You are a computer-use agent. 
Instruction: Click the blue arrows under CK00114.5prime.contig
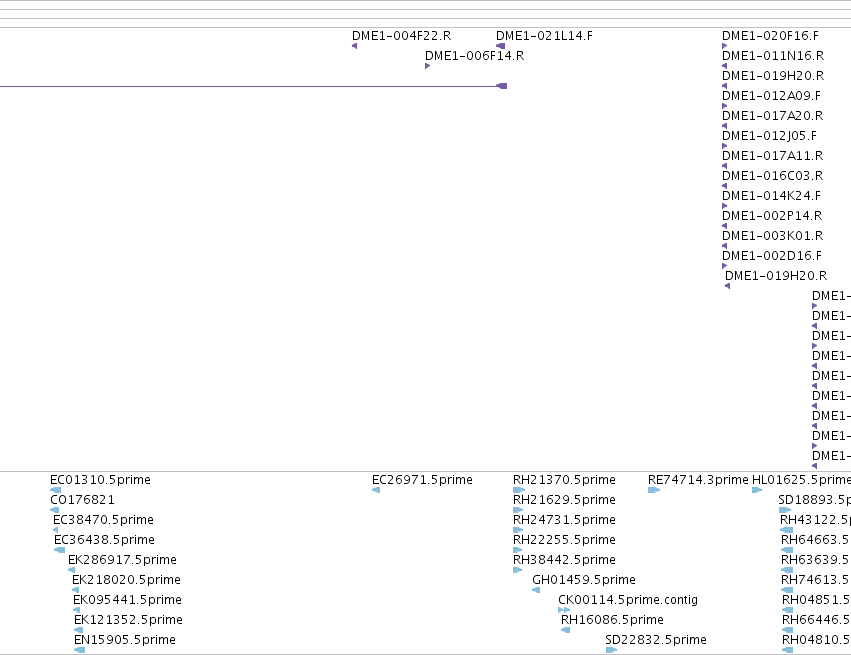coord(564,610)
